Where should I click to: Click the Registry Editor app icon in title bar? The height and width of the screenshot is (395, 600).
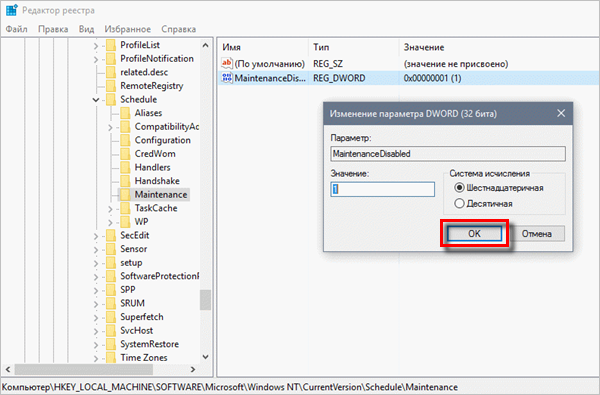click(x=11, y=10)
